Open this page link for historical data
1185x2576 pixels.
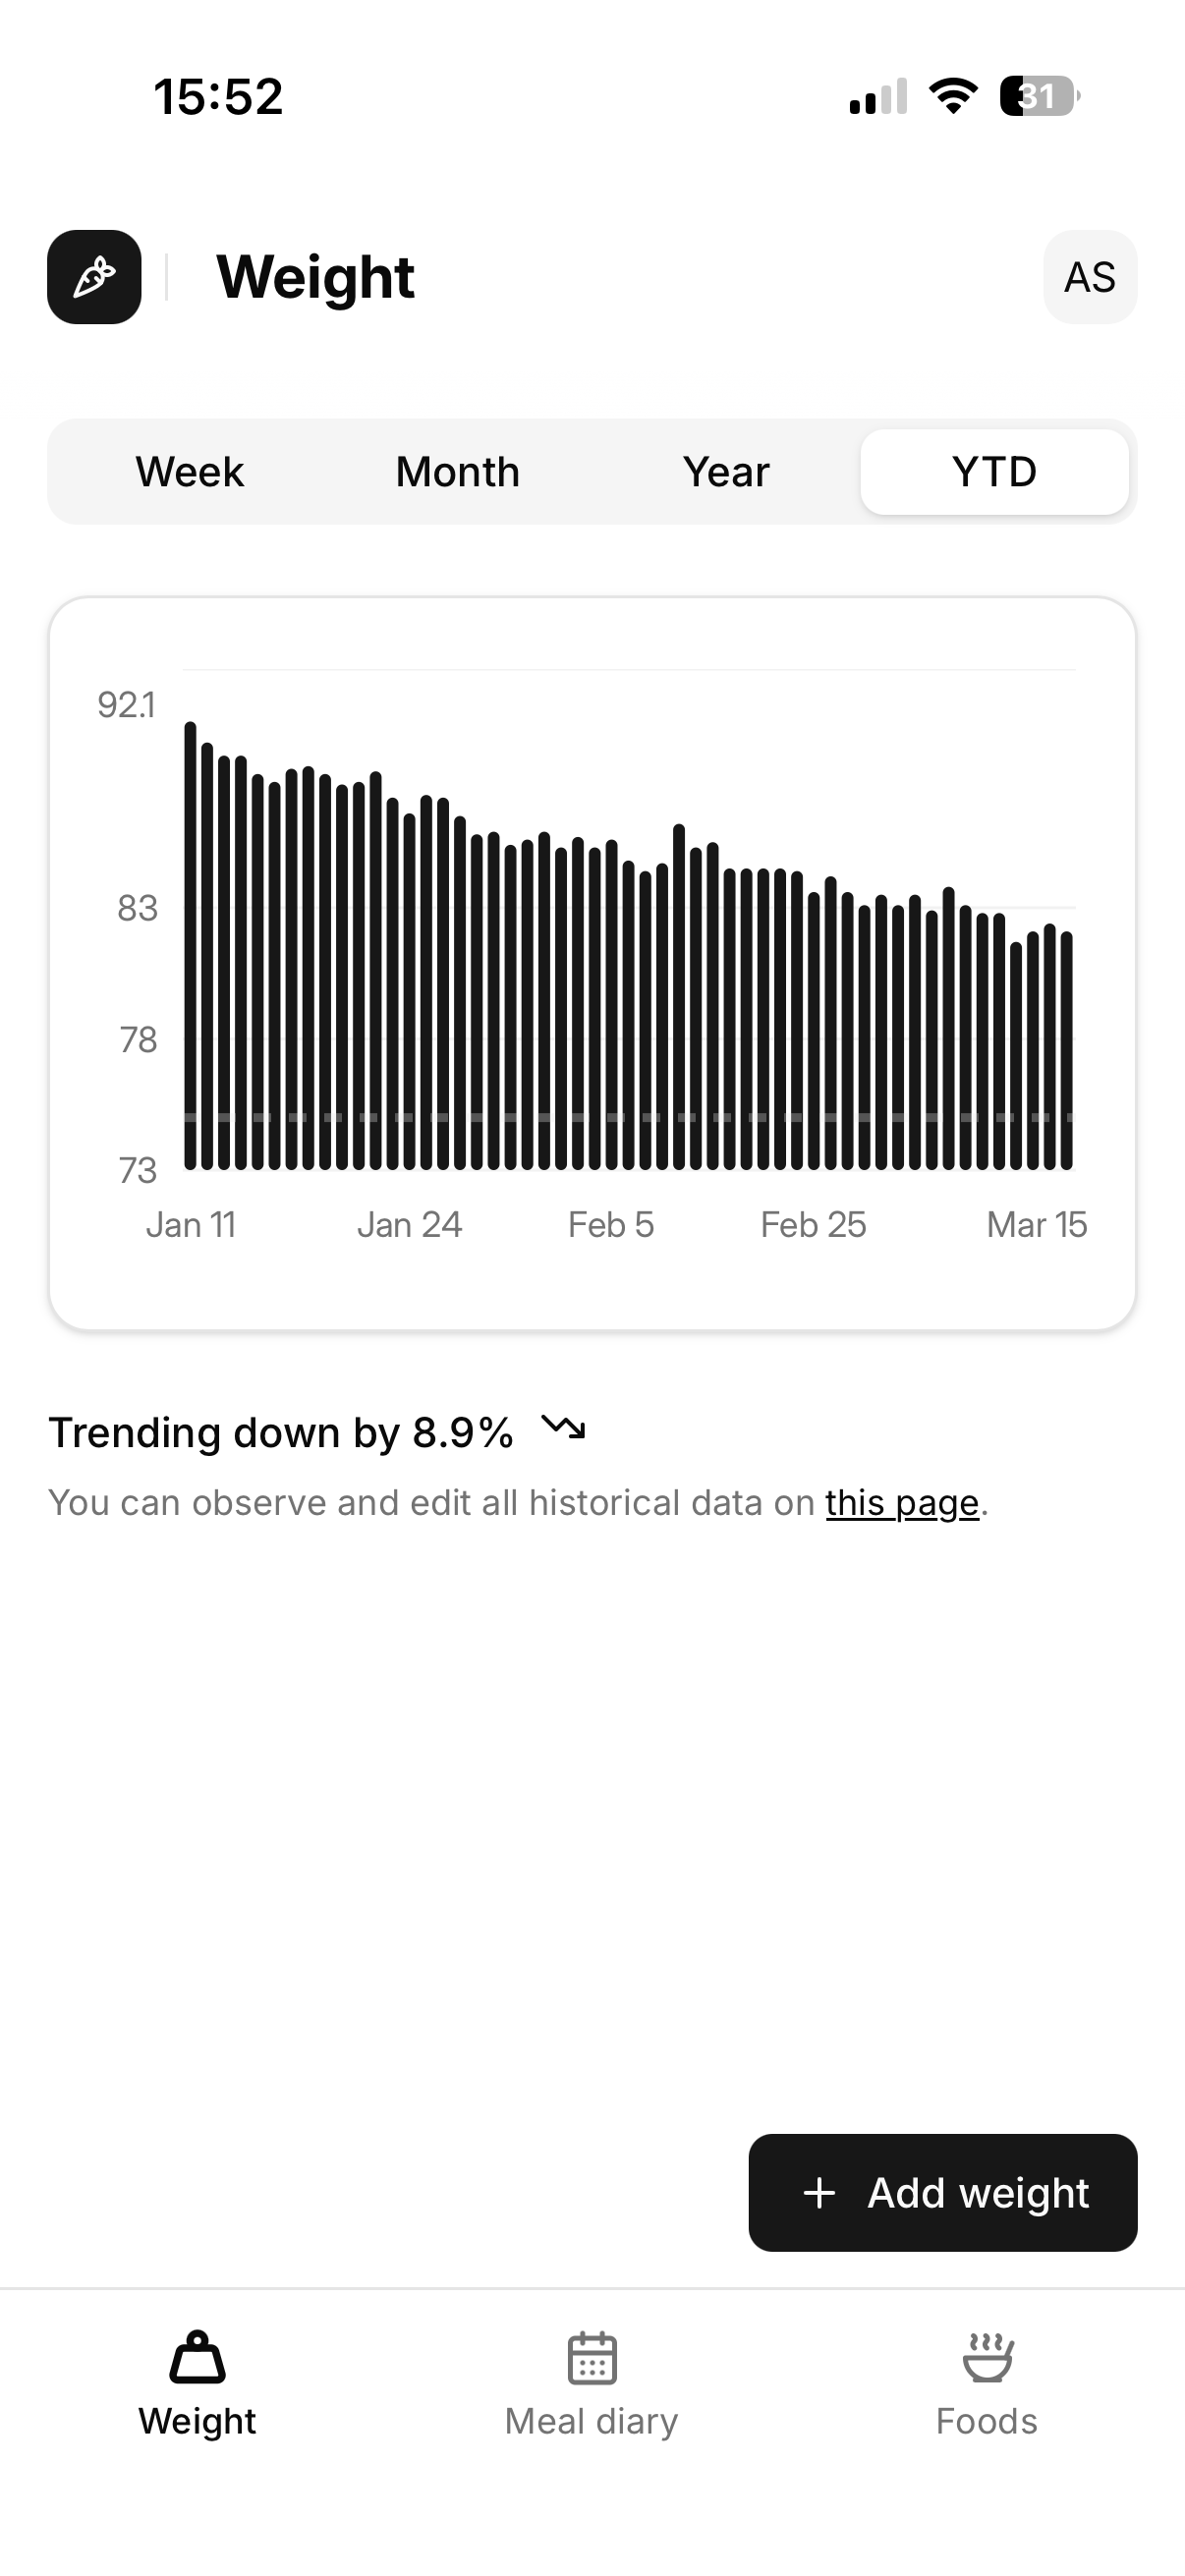click(902, 1502)
